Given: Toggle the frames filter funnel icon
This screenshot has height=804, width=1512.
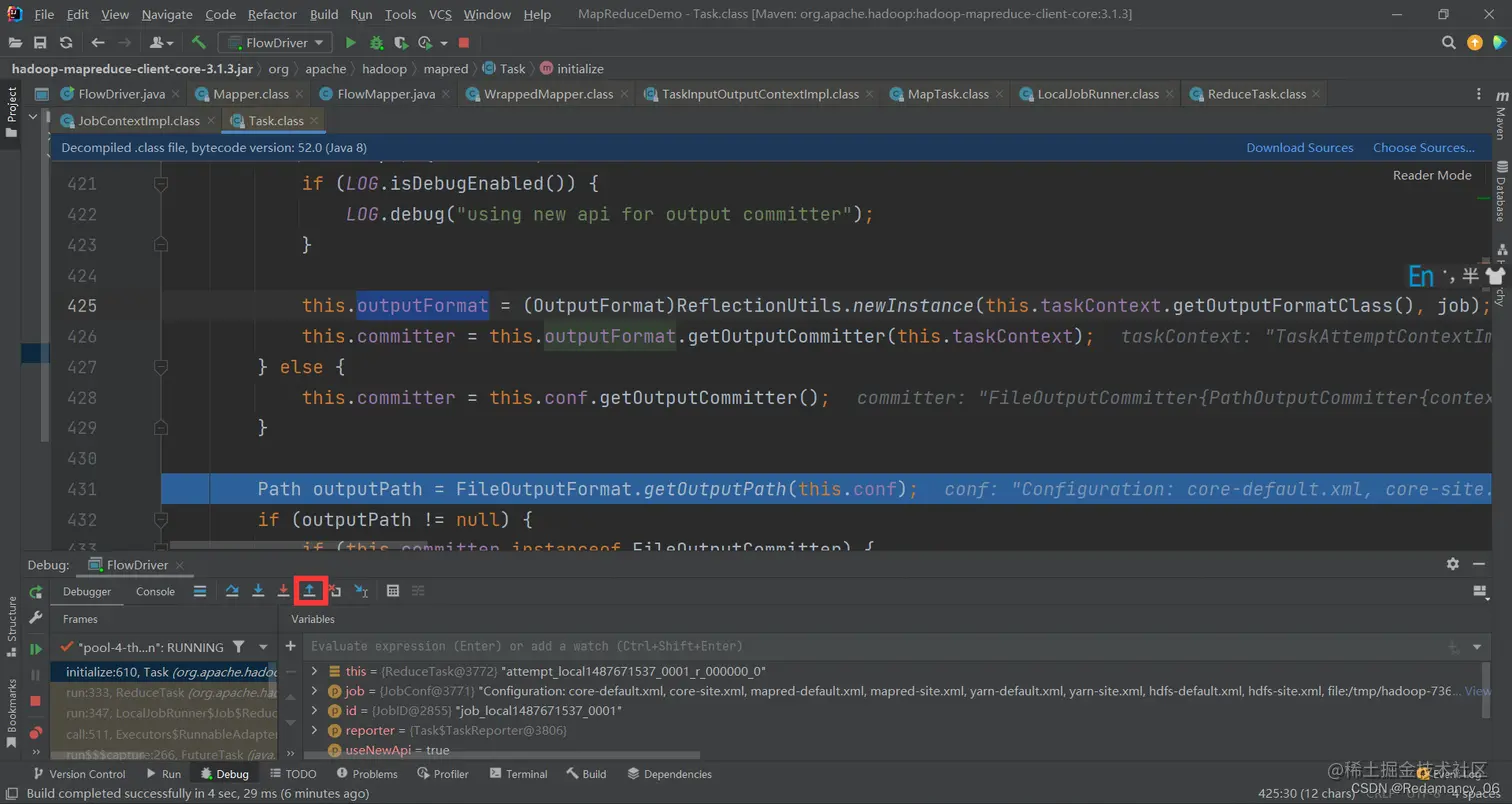Looking at the screenshot, I should 238,647.
